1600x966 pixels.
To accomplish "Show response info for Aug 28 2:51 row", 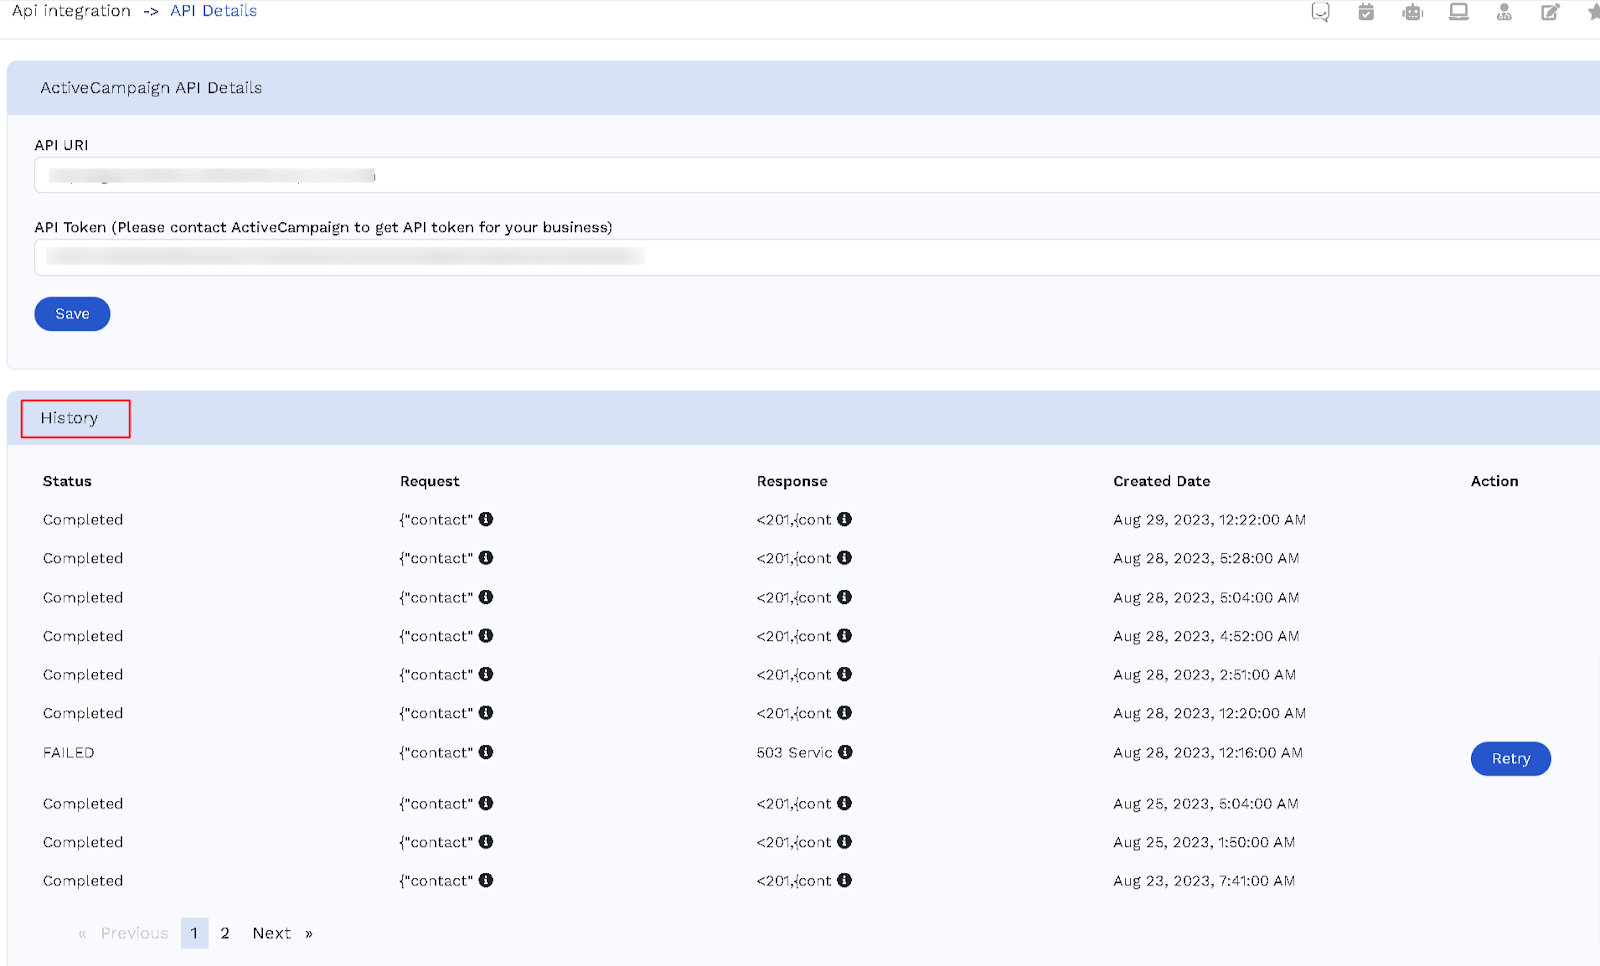I will pos(844,674).
